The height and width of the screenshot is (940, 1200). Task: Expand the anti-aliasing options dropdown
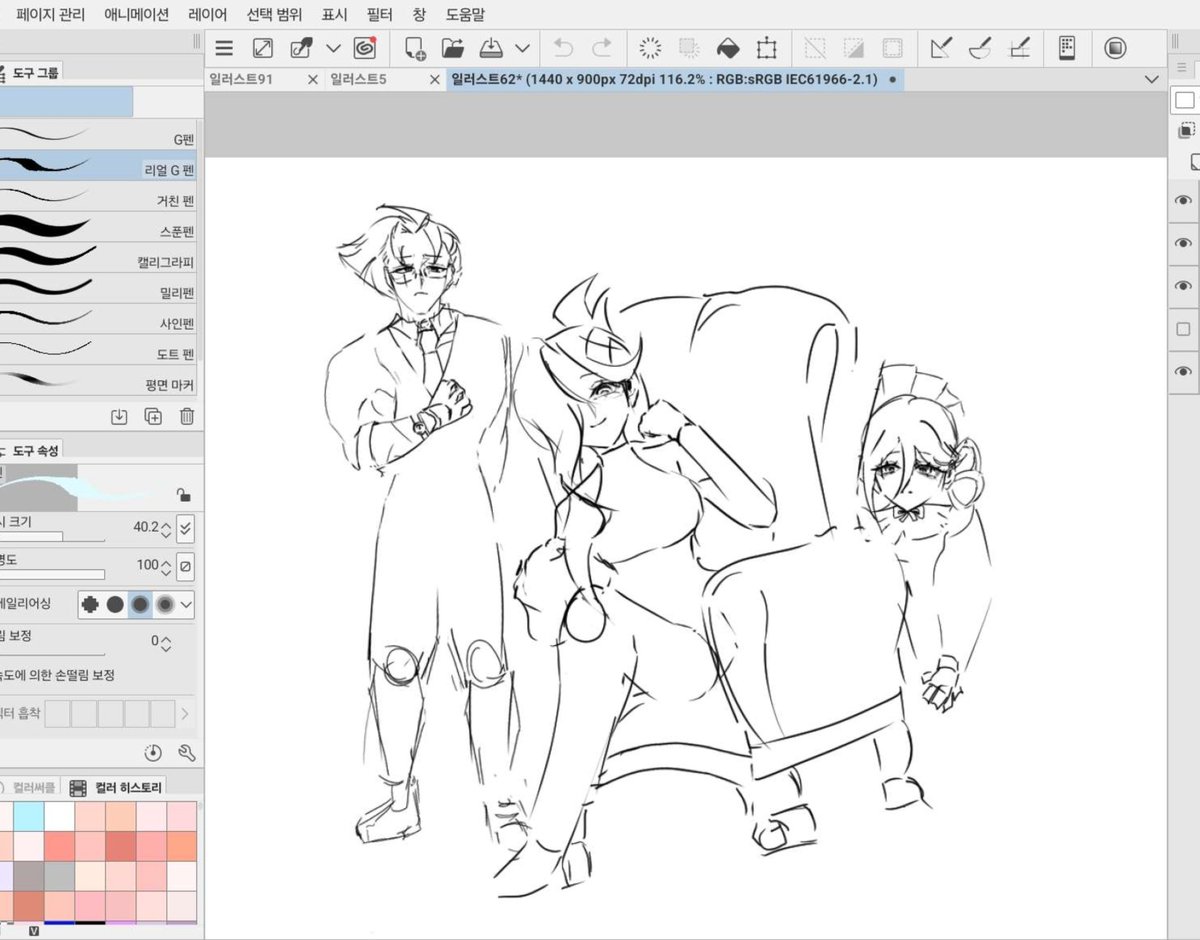[x=186, y=604]
